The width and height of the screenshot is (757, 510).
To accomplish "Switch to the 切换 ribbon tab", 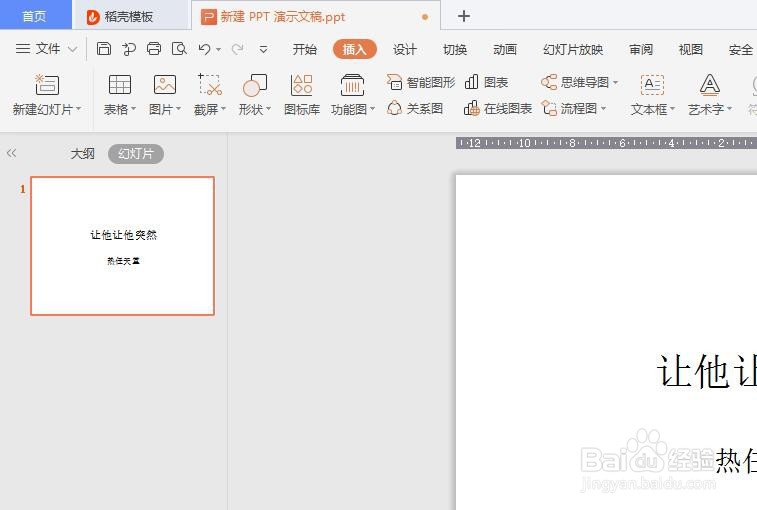I will tap(455, 49).
